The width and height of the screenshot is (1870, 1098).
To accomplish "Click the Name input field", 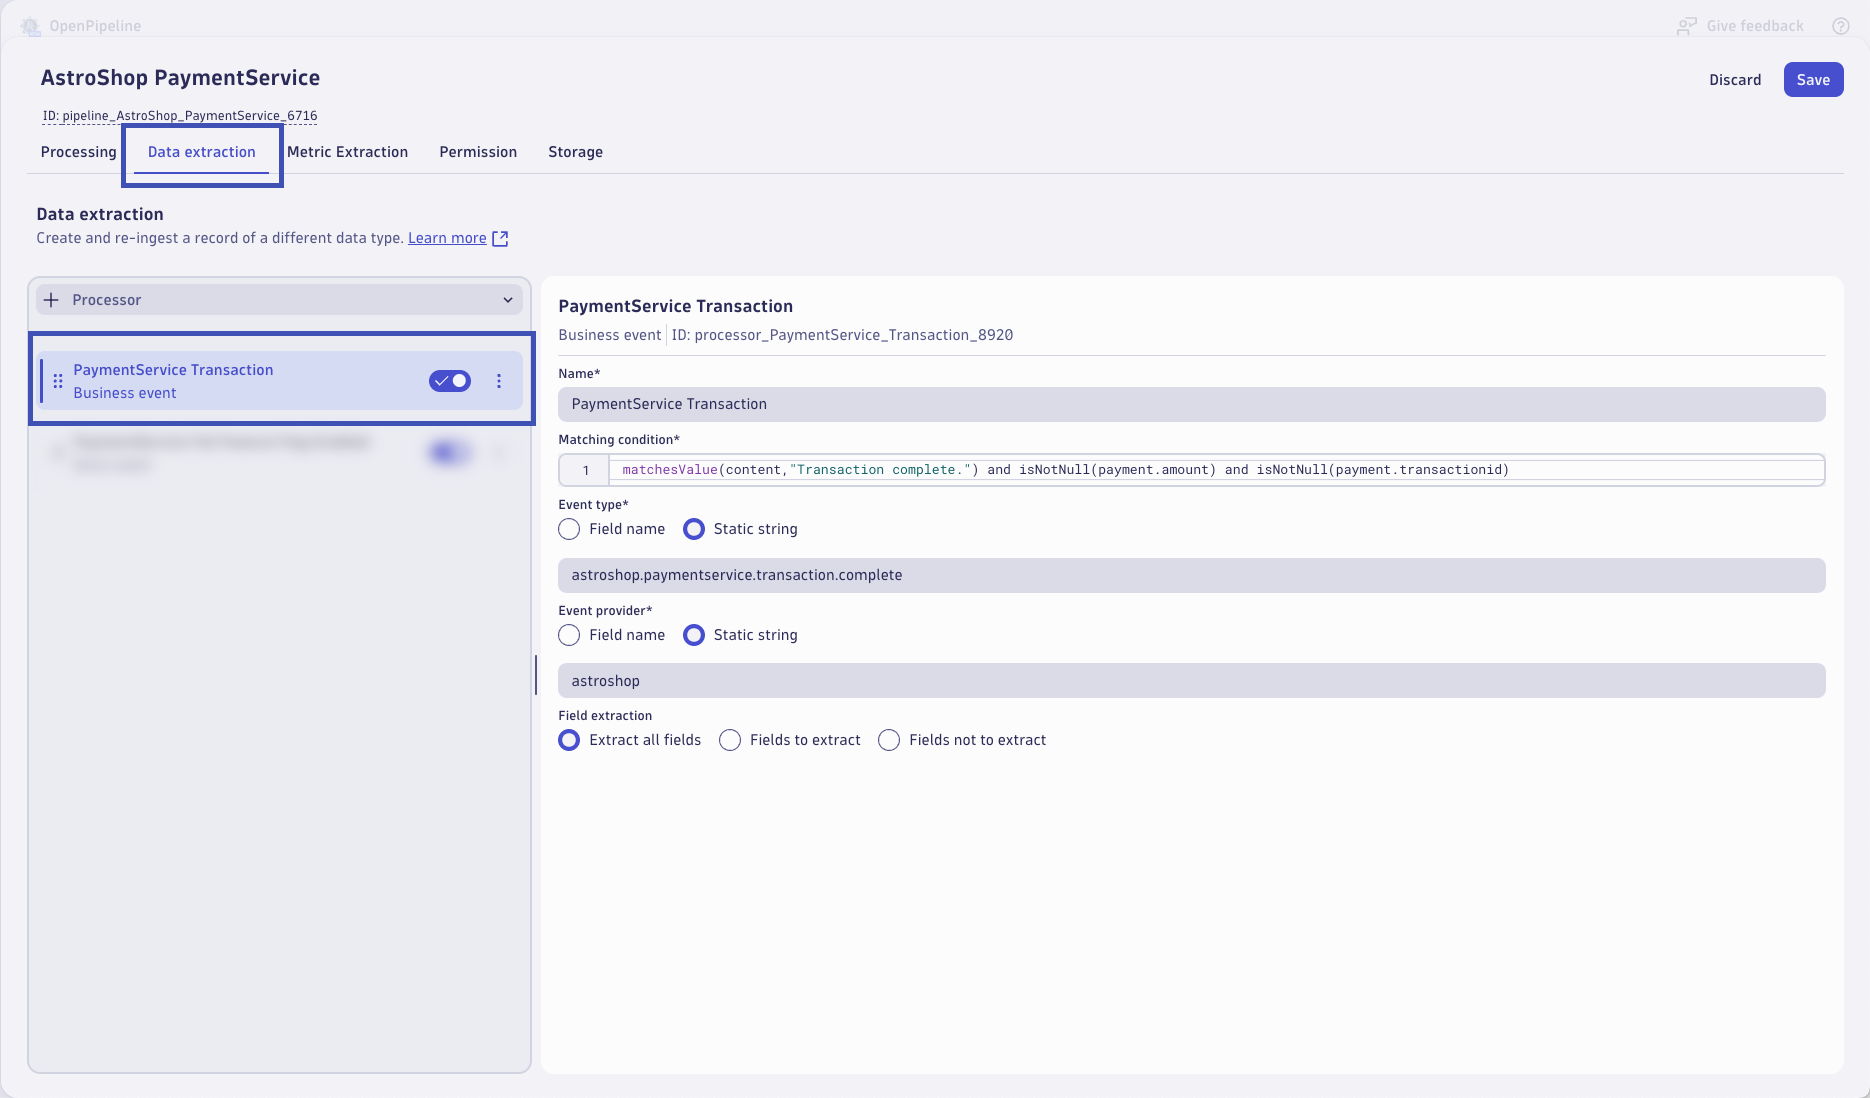I will [1192, 404].
